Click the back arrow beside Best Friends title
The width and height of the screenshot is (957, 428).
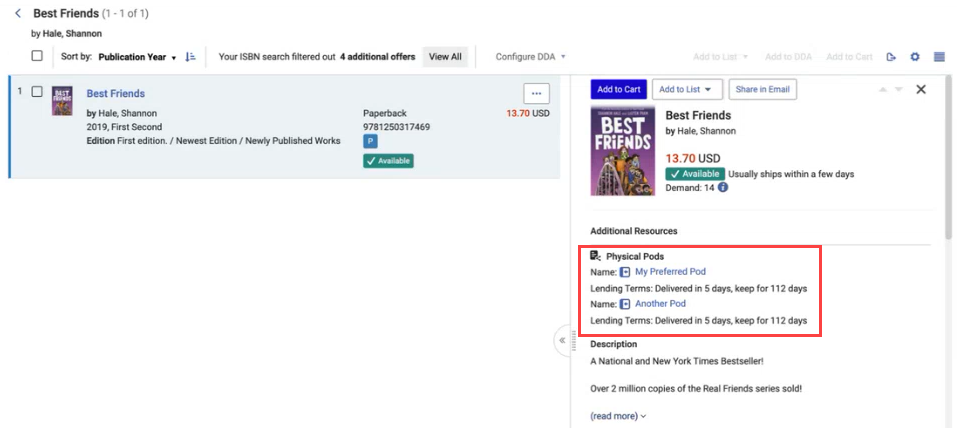pyautogui.click(x=18, y=14)
